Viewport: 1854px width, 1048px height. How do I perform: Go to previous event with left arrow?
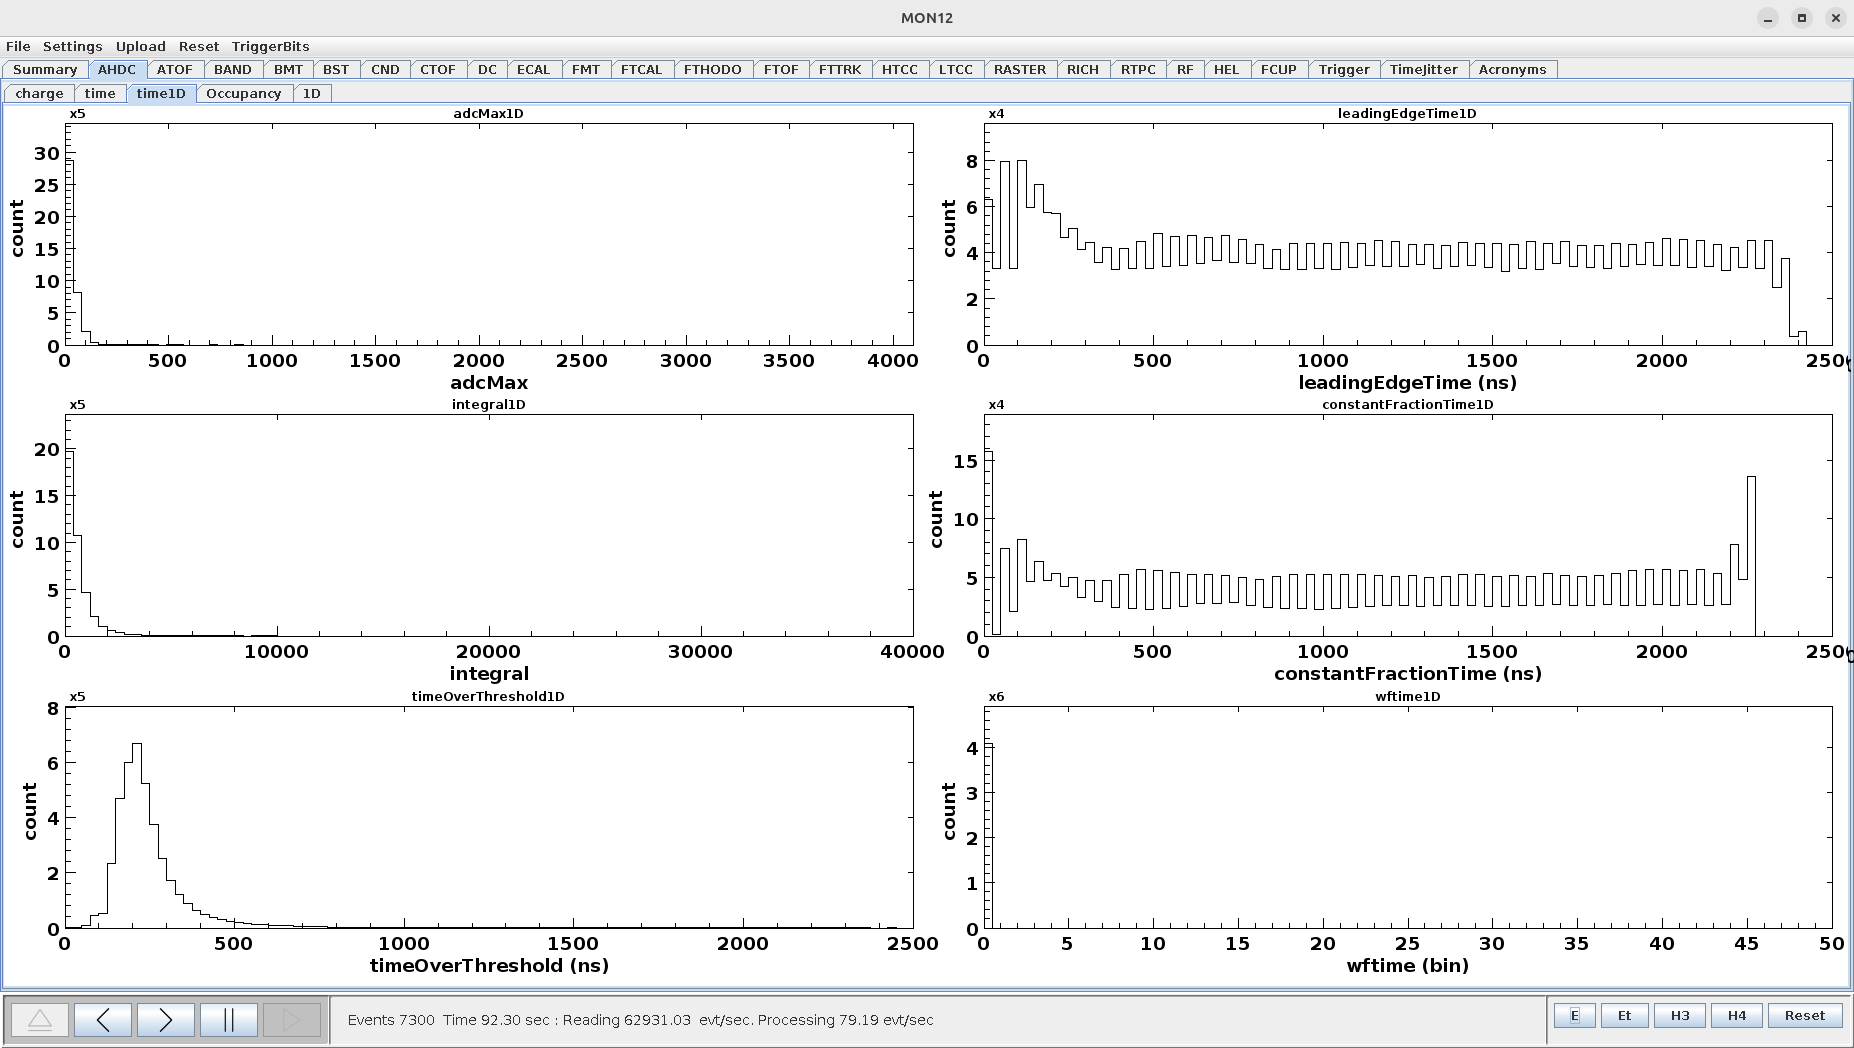pos(103,1020)
